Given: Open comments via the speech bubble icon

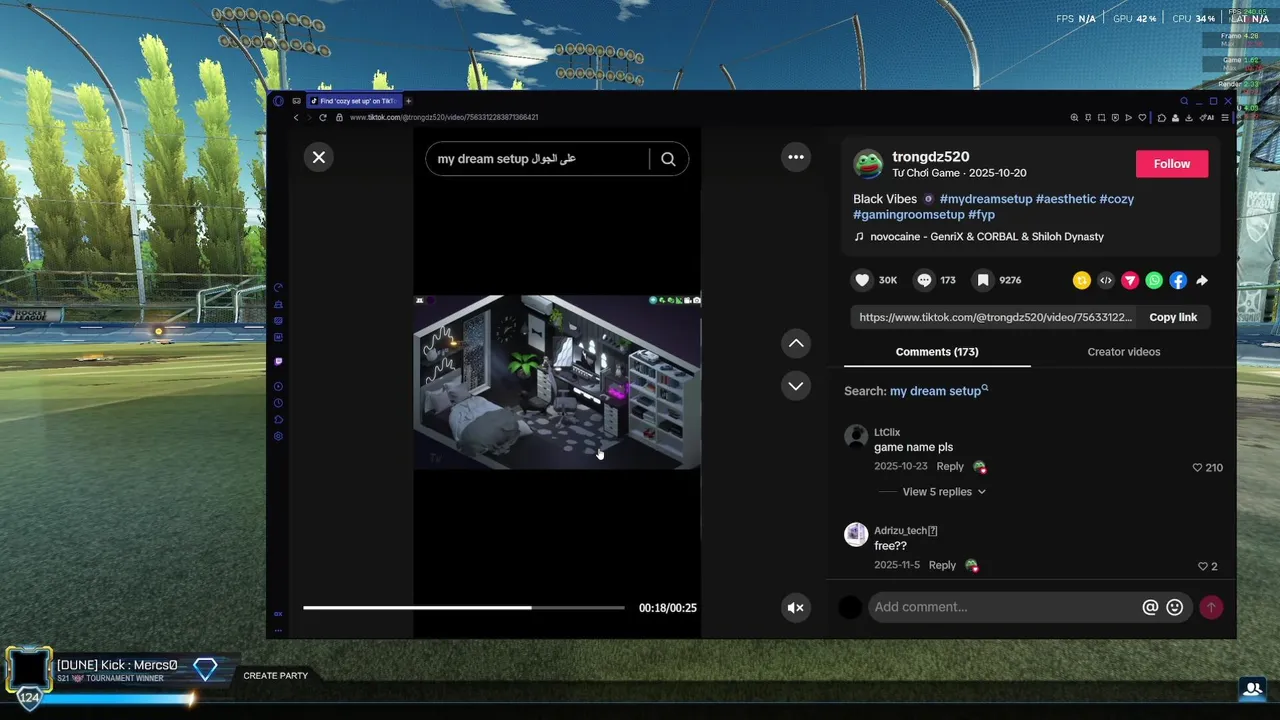Looking at the screenshot, I should [x=924, y=281].
